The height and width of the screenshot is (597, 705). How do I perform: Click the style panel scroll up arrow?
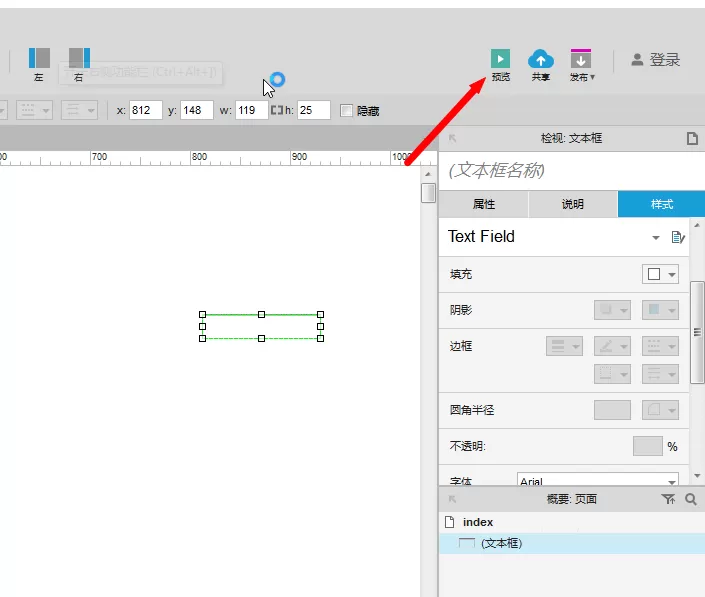[697, 225]
